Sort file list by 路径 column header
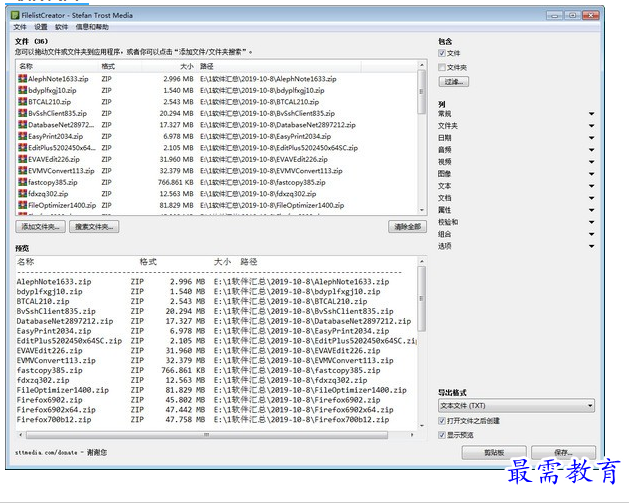This screenshot has width=629, height=503. (279, 66)
